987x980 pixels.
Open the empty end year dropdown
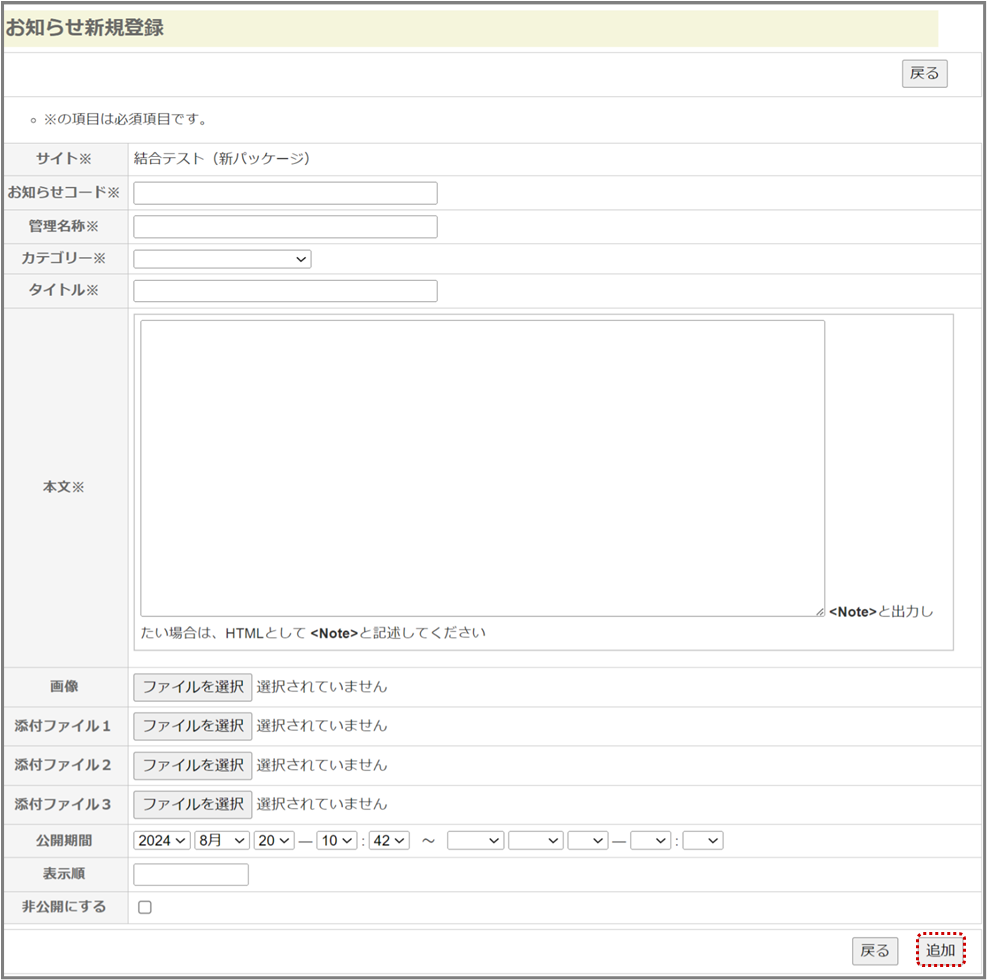tap(475, 841)
